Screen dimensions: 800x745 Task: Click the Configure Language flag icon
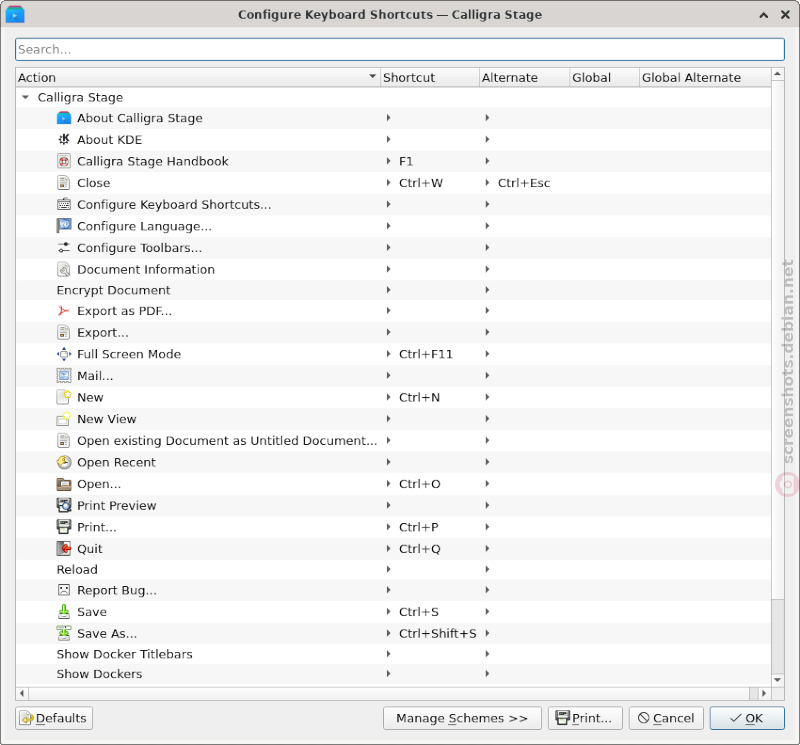[x=64, y=226]
